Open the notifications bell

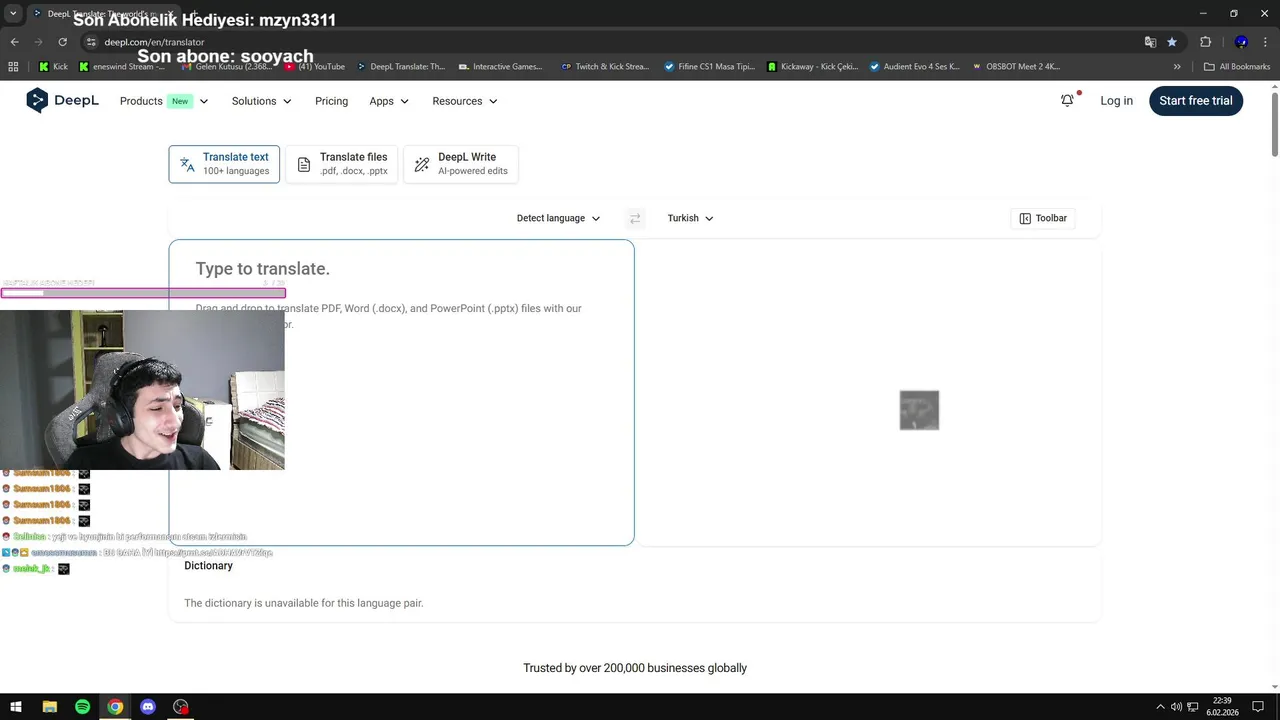pos(1068,100)
